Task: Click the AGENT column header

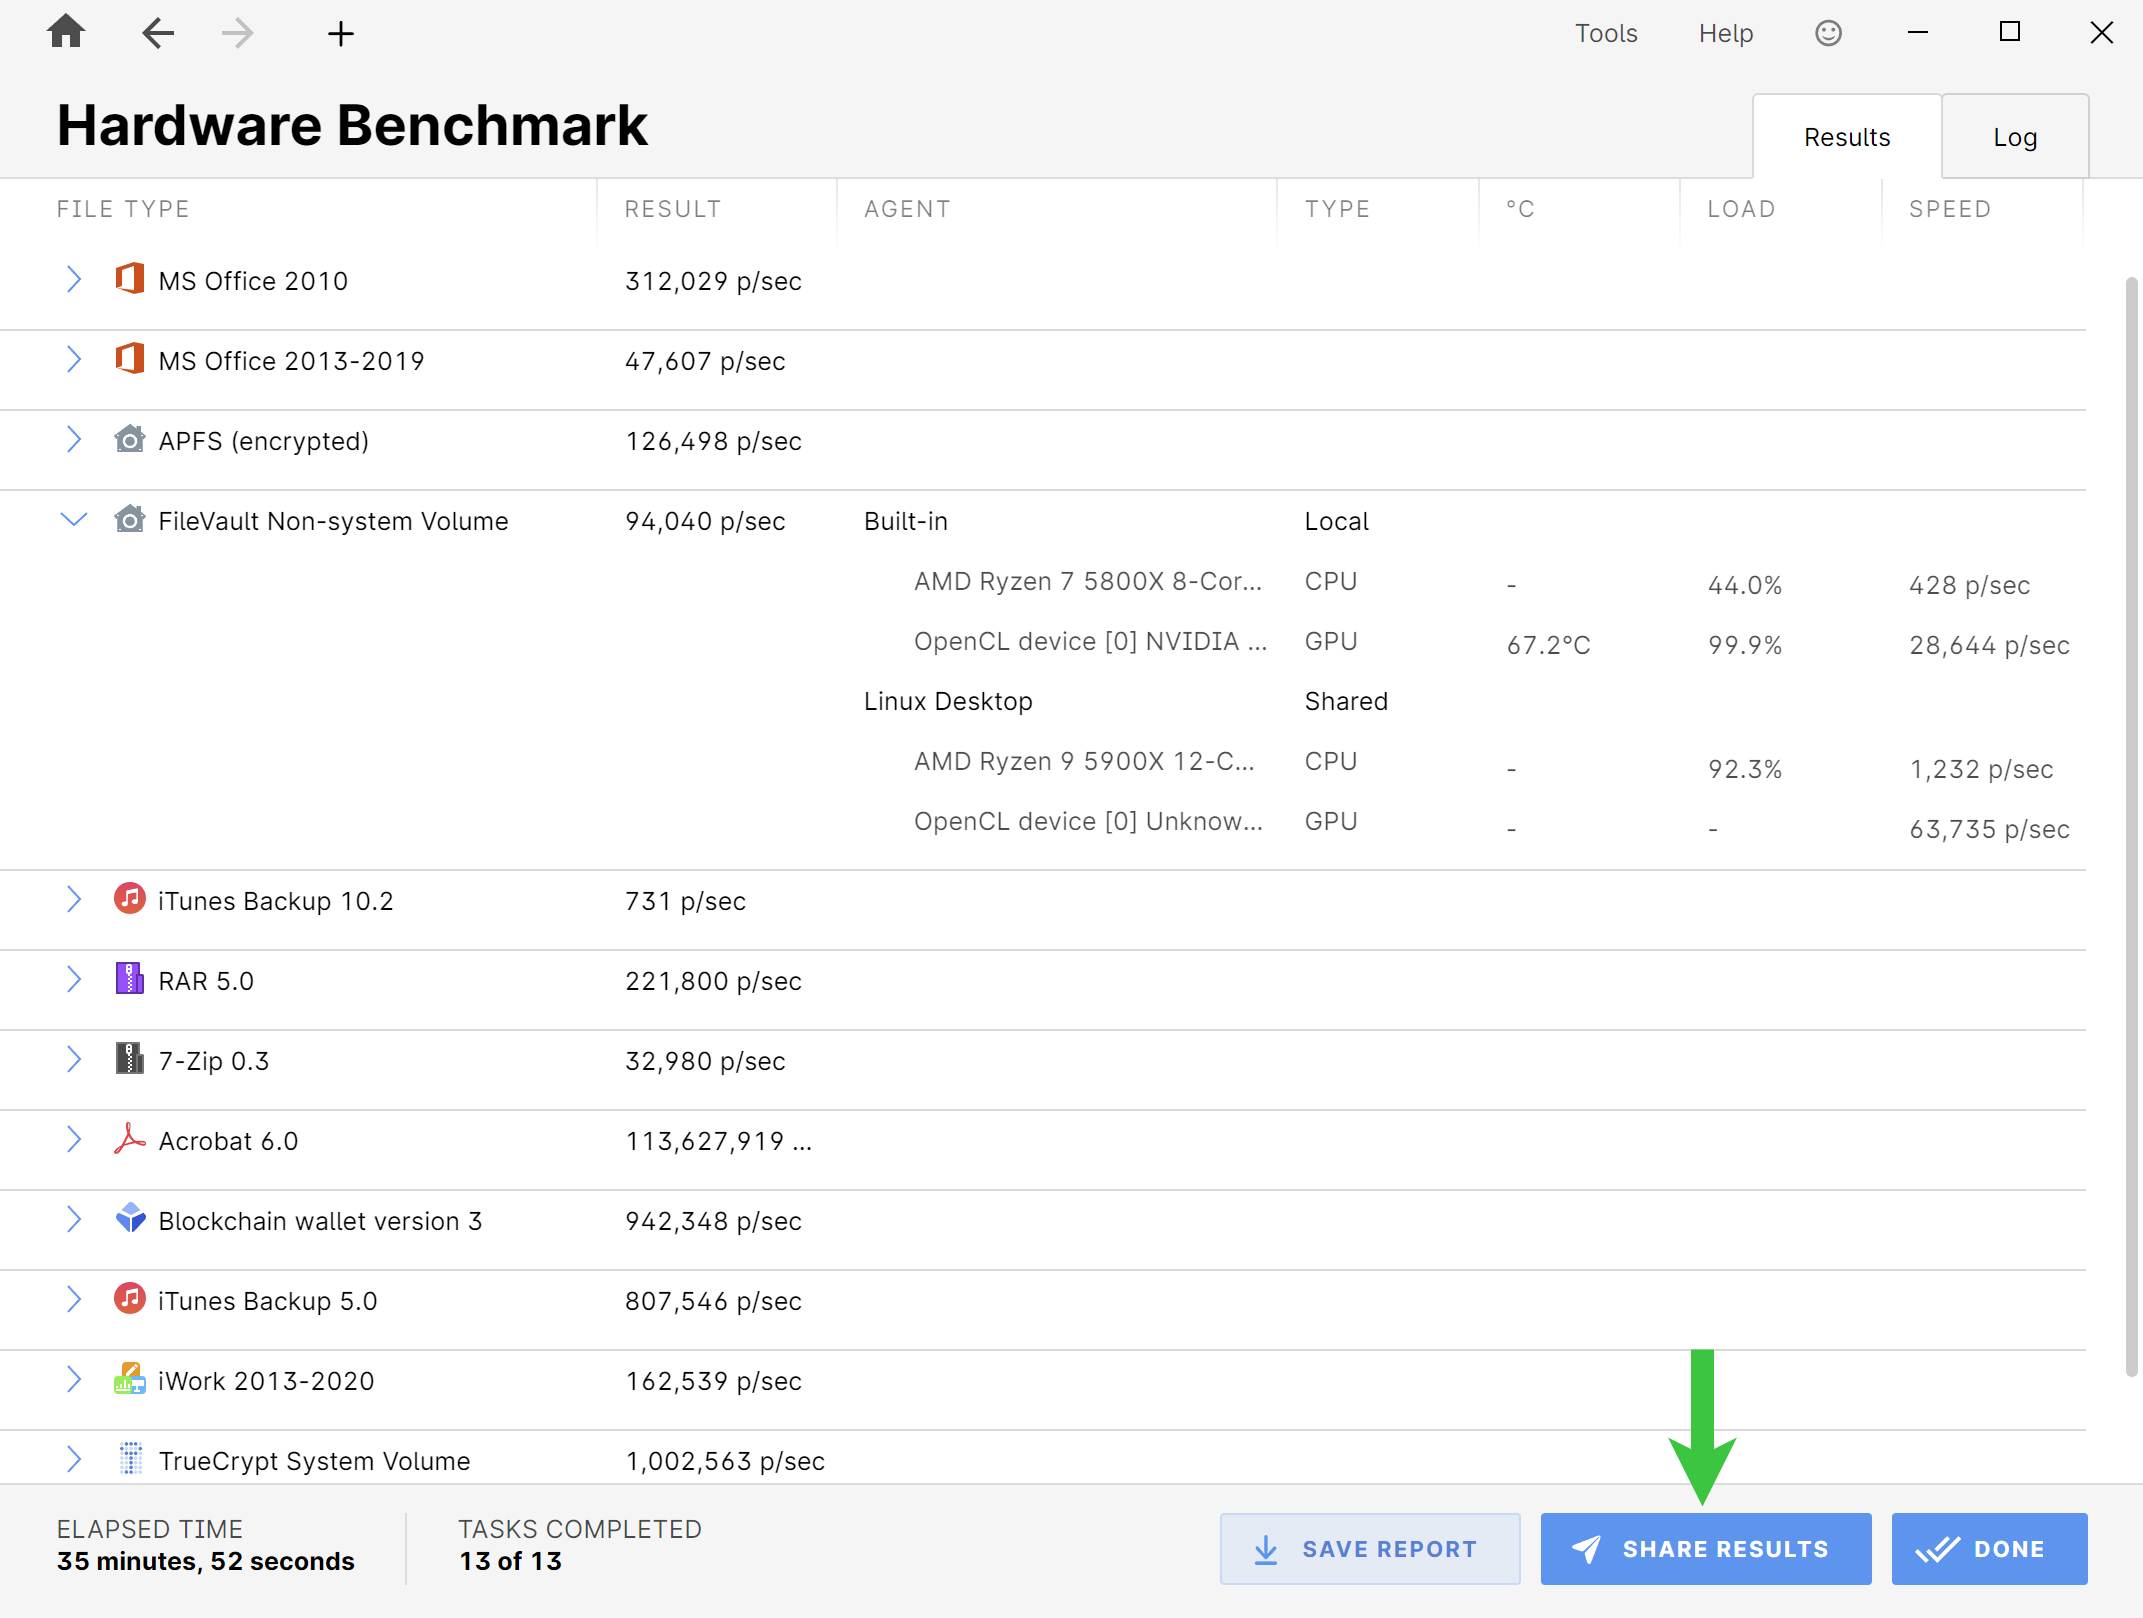Action: 907,209
